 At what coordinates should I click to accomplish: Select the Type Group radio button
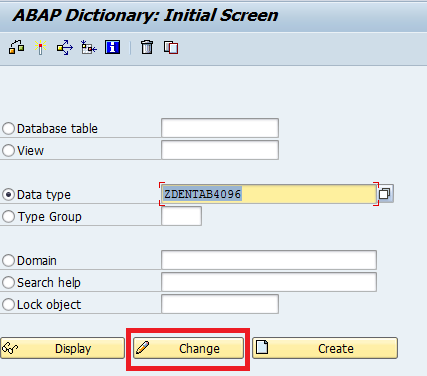(x=8, y=216)
